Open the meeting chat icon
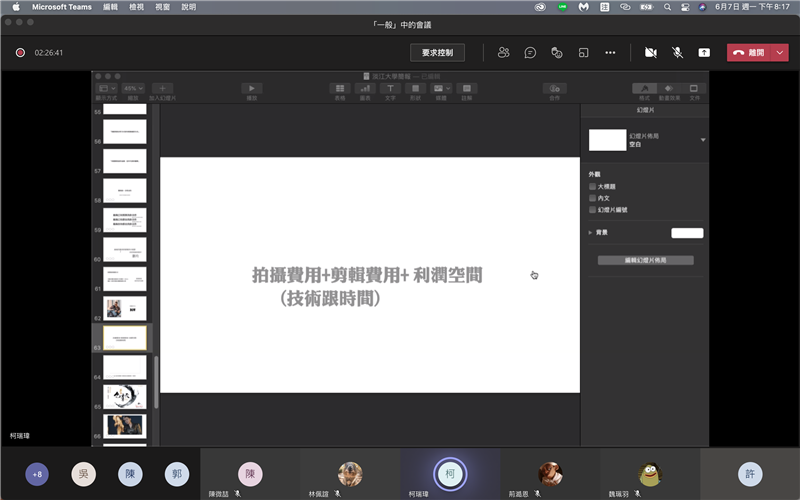The width and height of the screenshot is (800, 500). [530, 52]
